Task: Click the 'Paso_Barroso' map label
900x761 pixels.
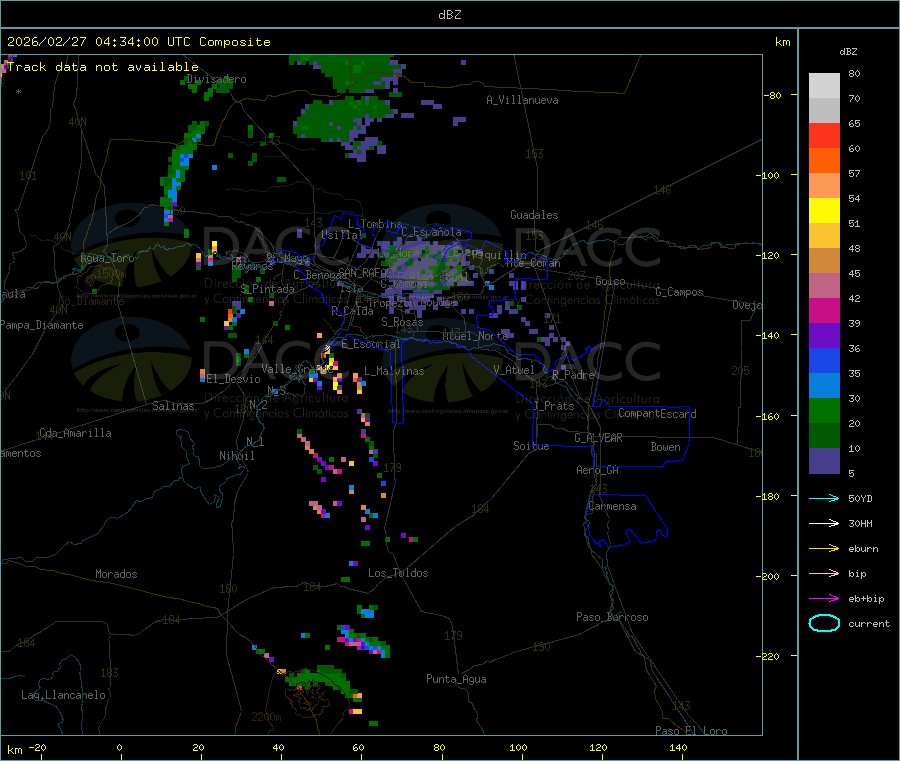Action: pyautogui.click(x=612, y=617)
